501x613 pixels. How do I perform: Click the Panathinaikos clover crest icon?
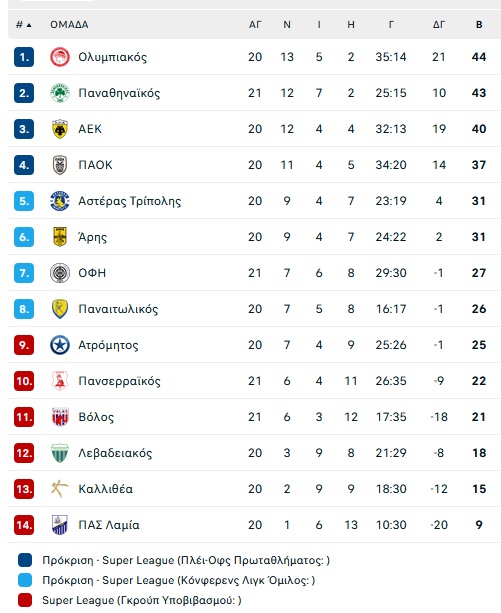60,93
